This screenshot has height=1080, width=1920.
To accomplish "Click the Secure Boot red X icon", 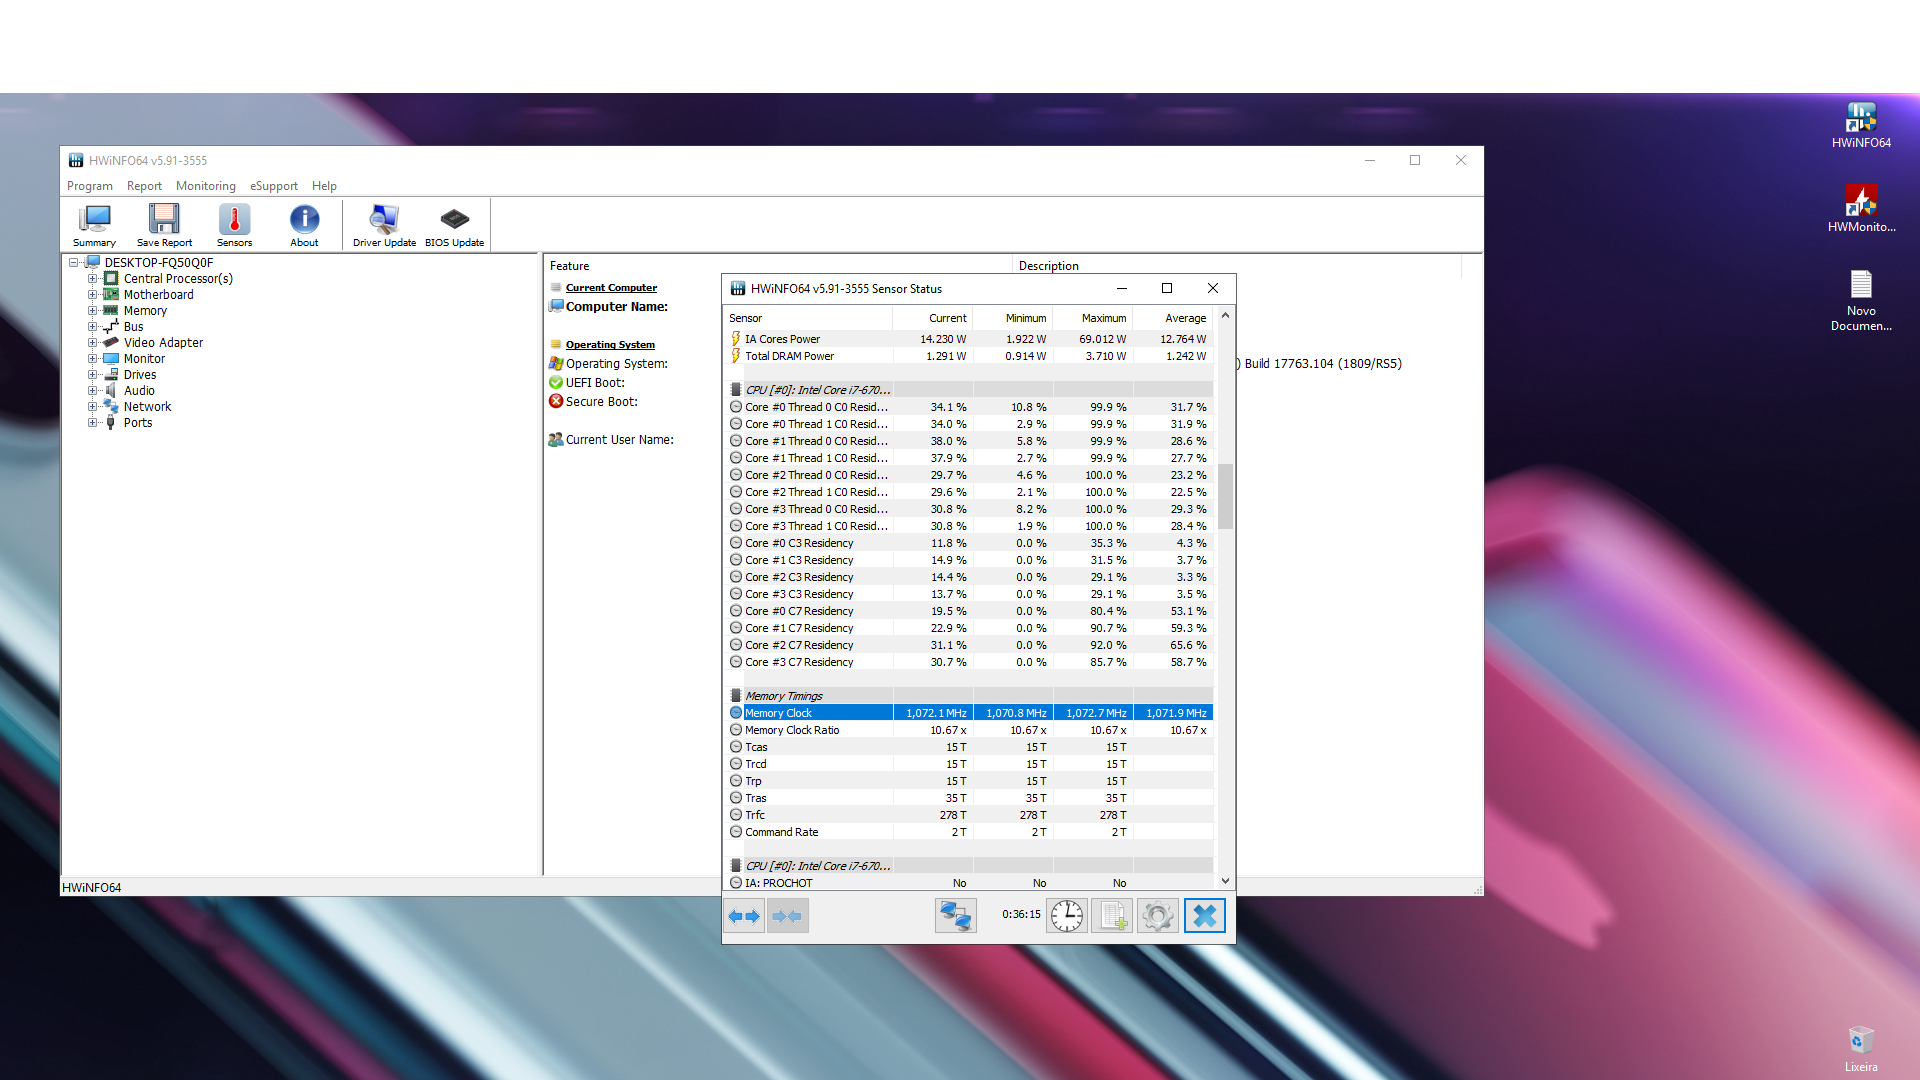I will point(556,402).
